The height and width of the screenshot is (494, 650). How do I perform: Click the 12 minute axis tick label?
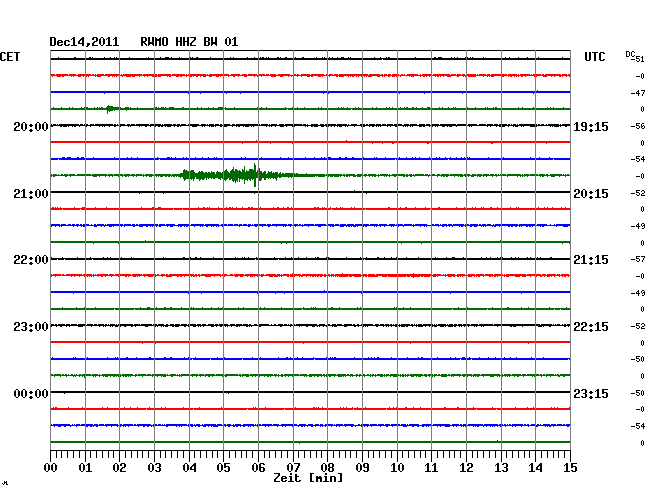point(466,468)
